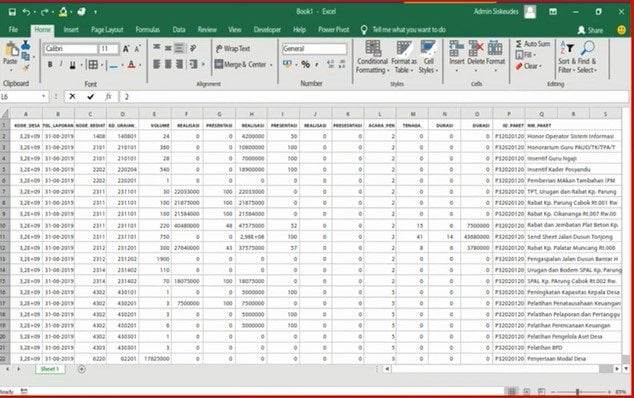
Task: Toggle Wrap Text
Action: pos(233,49)
